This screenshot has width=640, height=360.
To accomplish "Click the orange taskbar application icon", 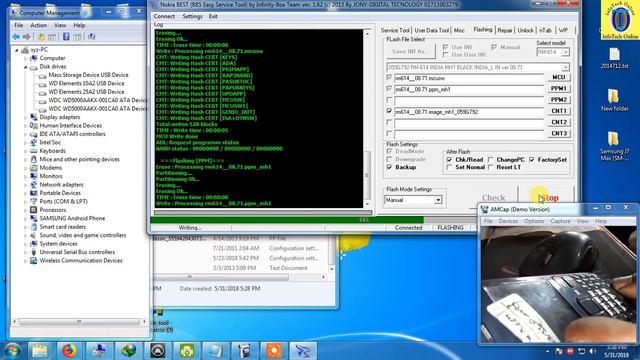I will [274, 351].
